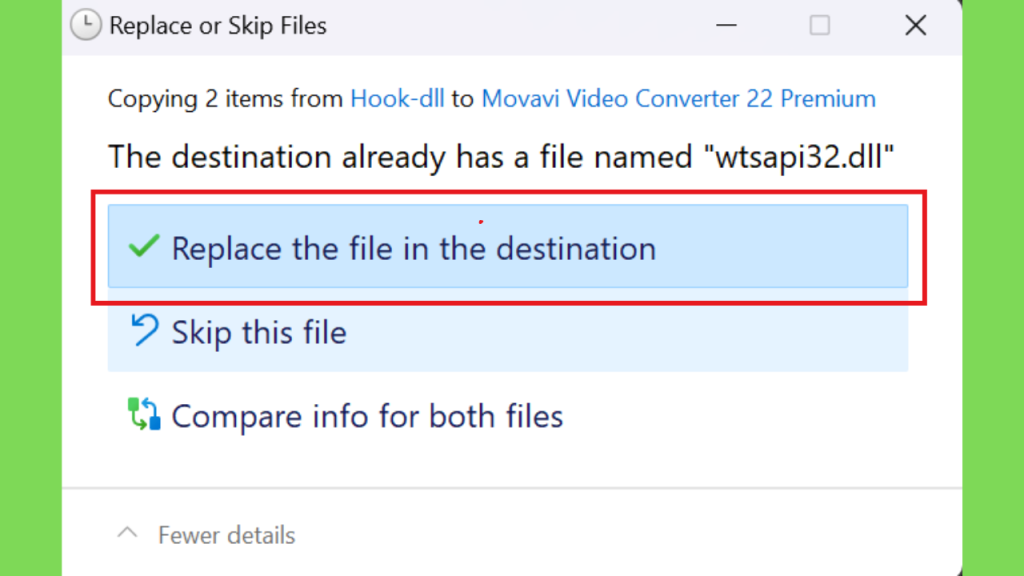This screenshot has height=576, width=1024.
Task: Click the blue undo arrow beside Skip
Action: [x=144, y=330]
